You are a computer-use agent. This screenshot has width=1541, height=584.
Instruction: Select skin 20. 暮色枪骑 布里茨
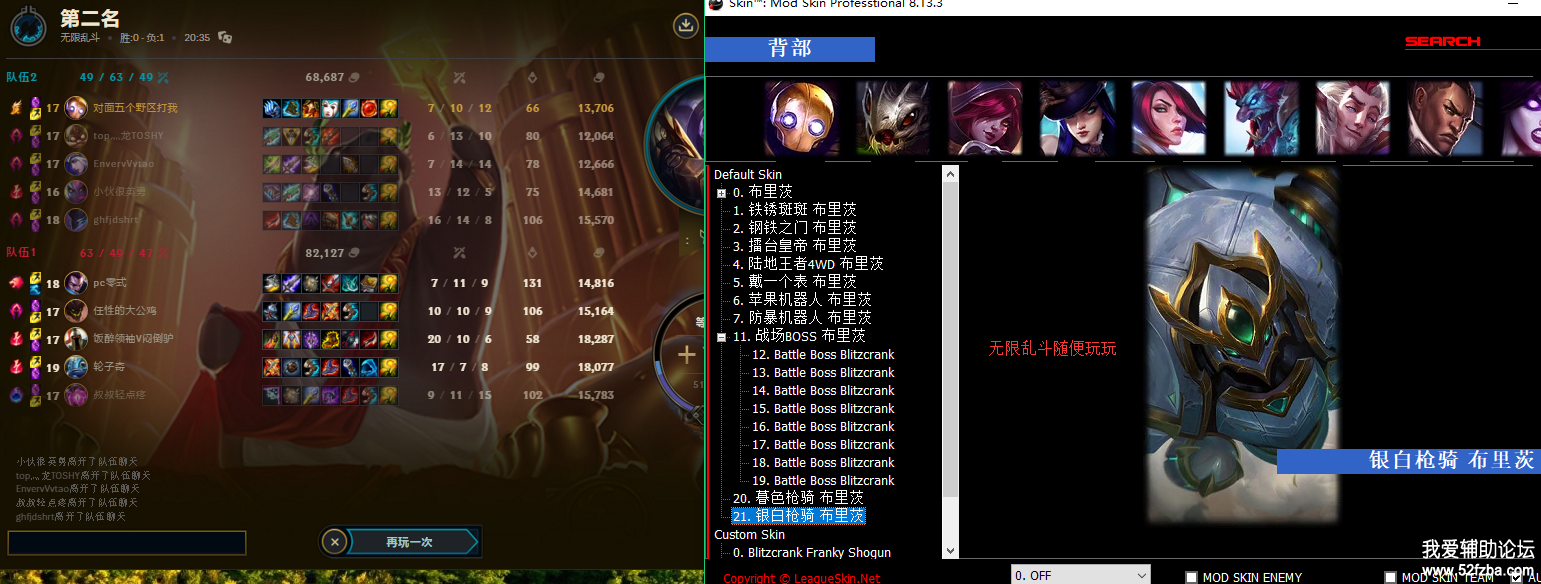click(798, 498)
